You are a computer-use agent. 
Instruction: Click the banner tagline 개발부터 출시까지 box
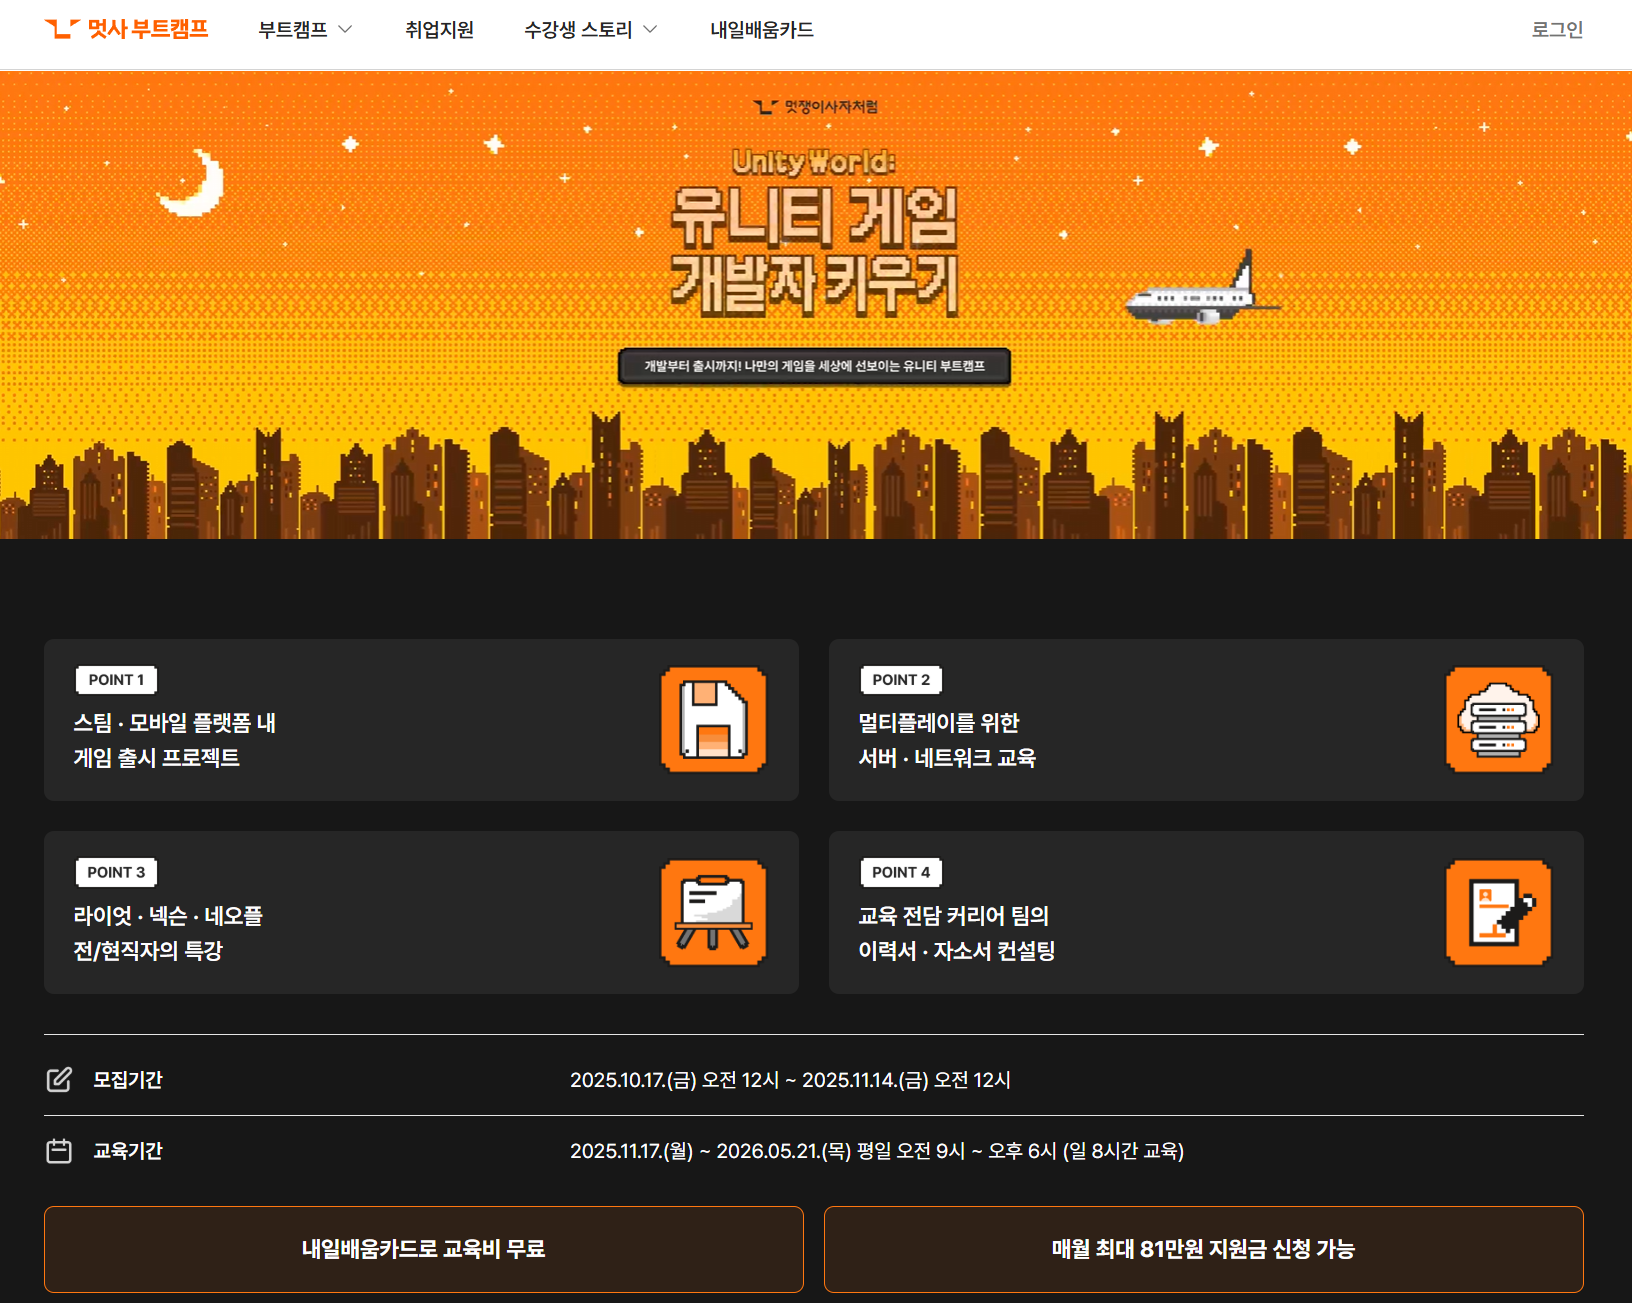(x=814, y=366)
